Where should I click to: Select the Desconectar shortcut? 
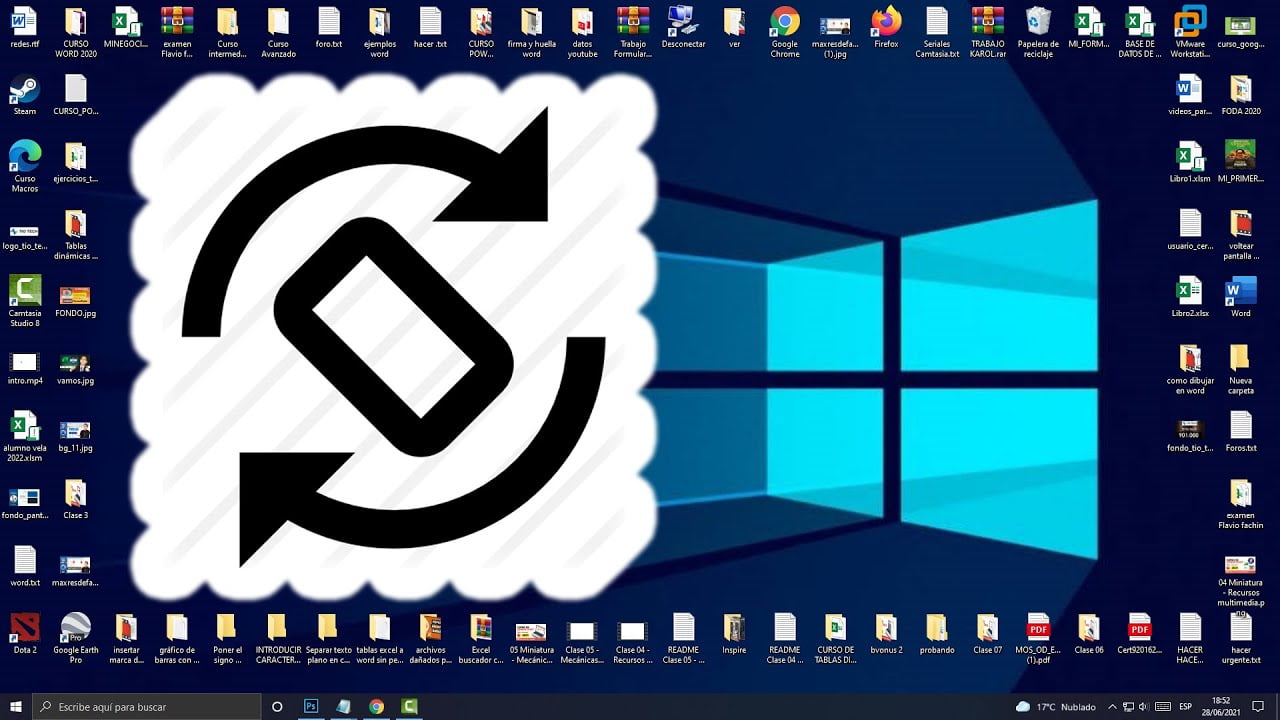683,27
